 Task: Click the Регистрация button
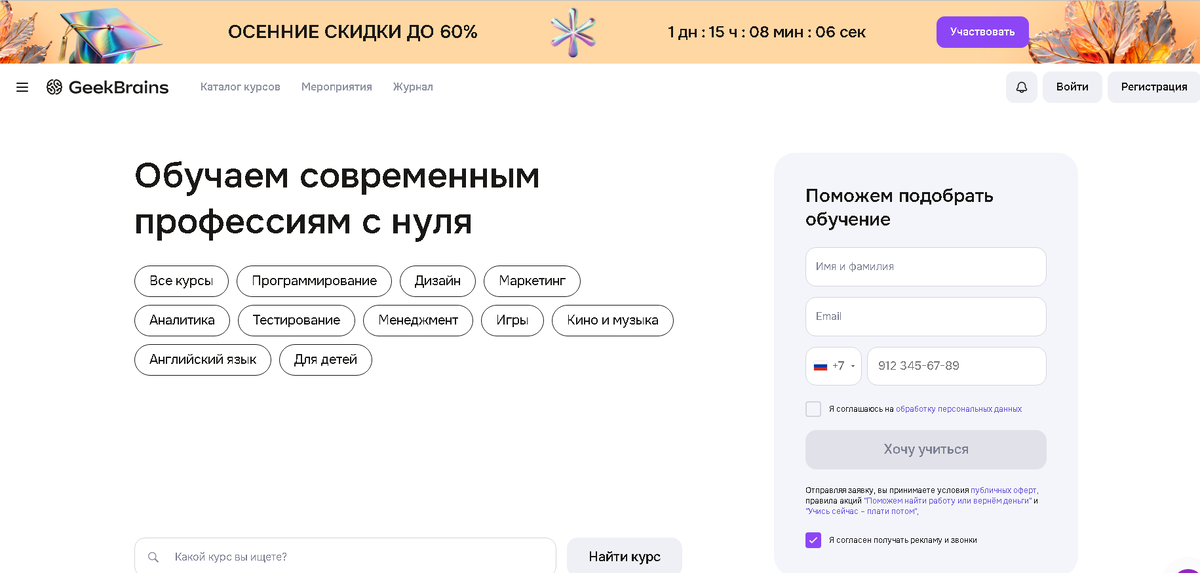(x=1154, y=87)
